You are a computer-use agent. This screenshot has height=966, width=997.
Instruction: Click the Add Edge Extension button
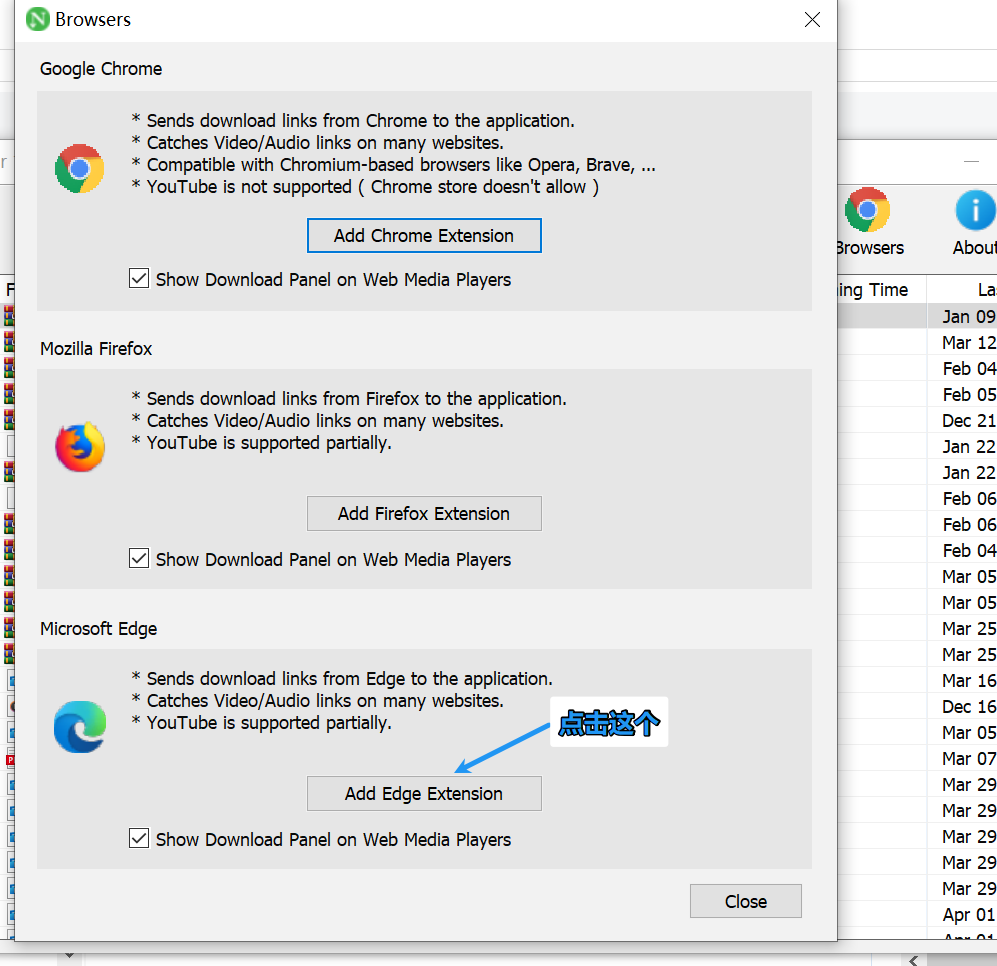tap(424, 793)
